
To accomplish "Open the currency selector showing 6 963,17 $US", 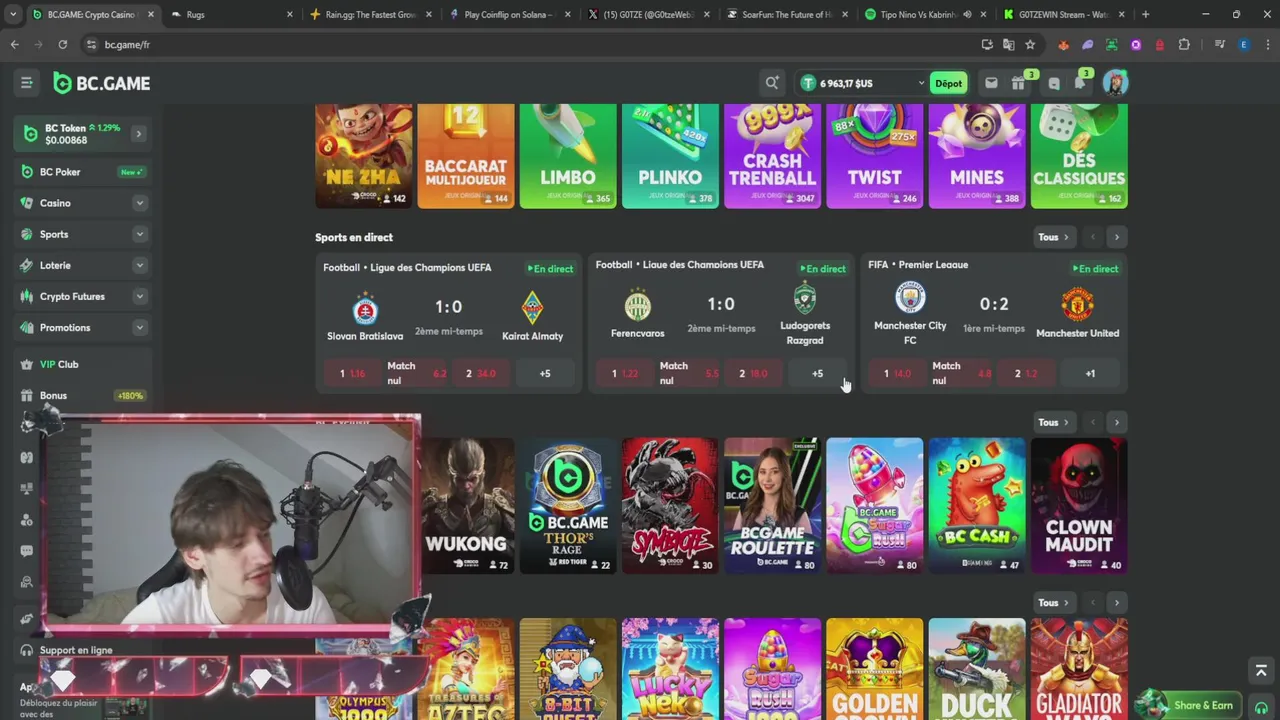I will pos(863,83).
